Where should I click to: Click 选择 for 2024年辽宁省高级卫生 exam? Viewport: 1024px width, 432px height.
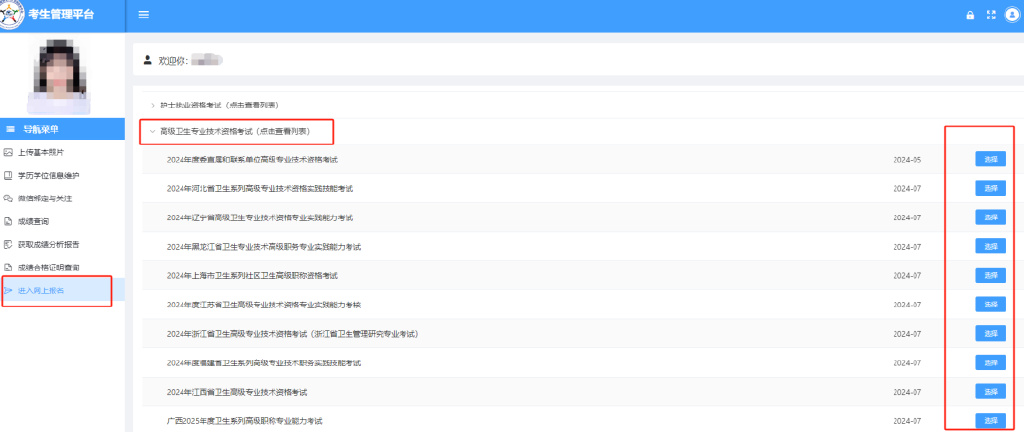click(x=990, y=217)
